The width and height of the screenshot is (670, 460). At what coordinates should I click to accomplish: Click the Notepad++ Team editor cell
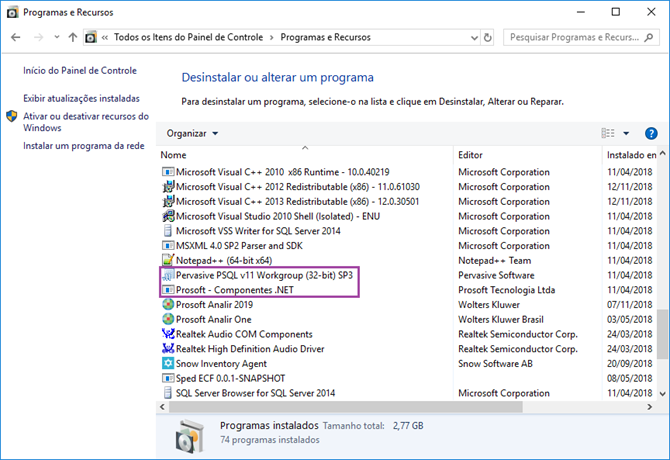click(x=494, y=260)
